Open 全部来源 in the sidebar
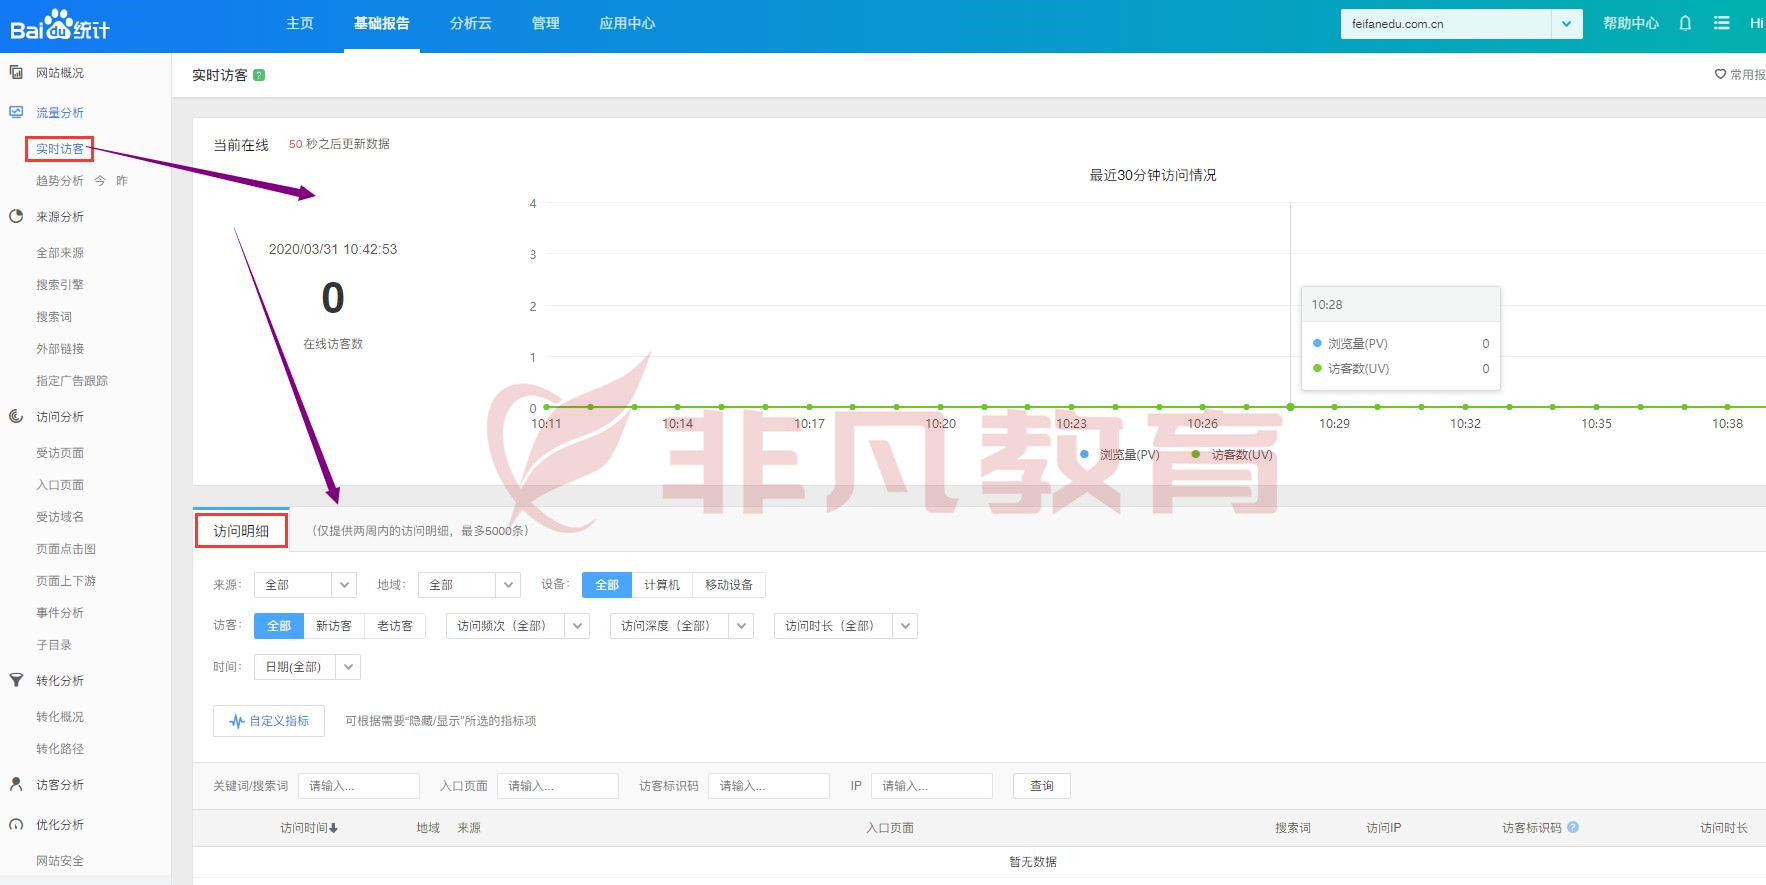1766x885 pixels. 60,253
